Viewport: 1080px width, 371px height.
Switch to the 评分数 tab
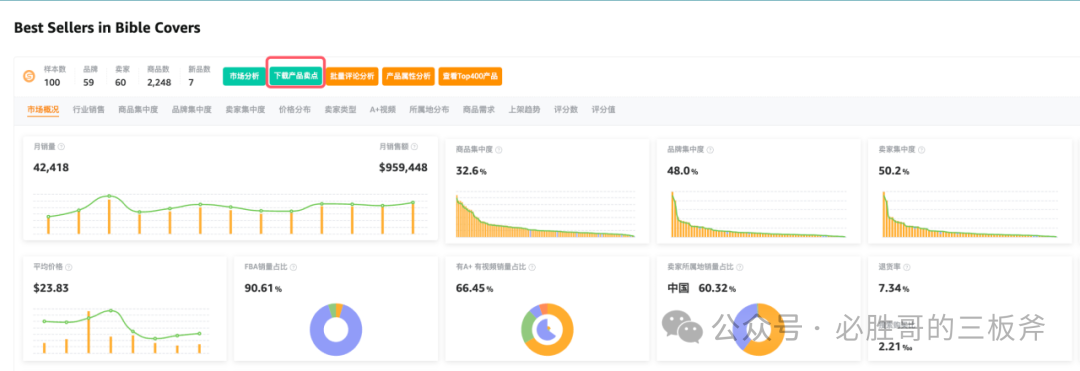[565, 109]
